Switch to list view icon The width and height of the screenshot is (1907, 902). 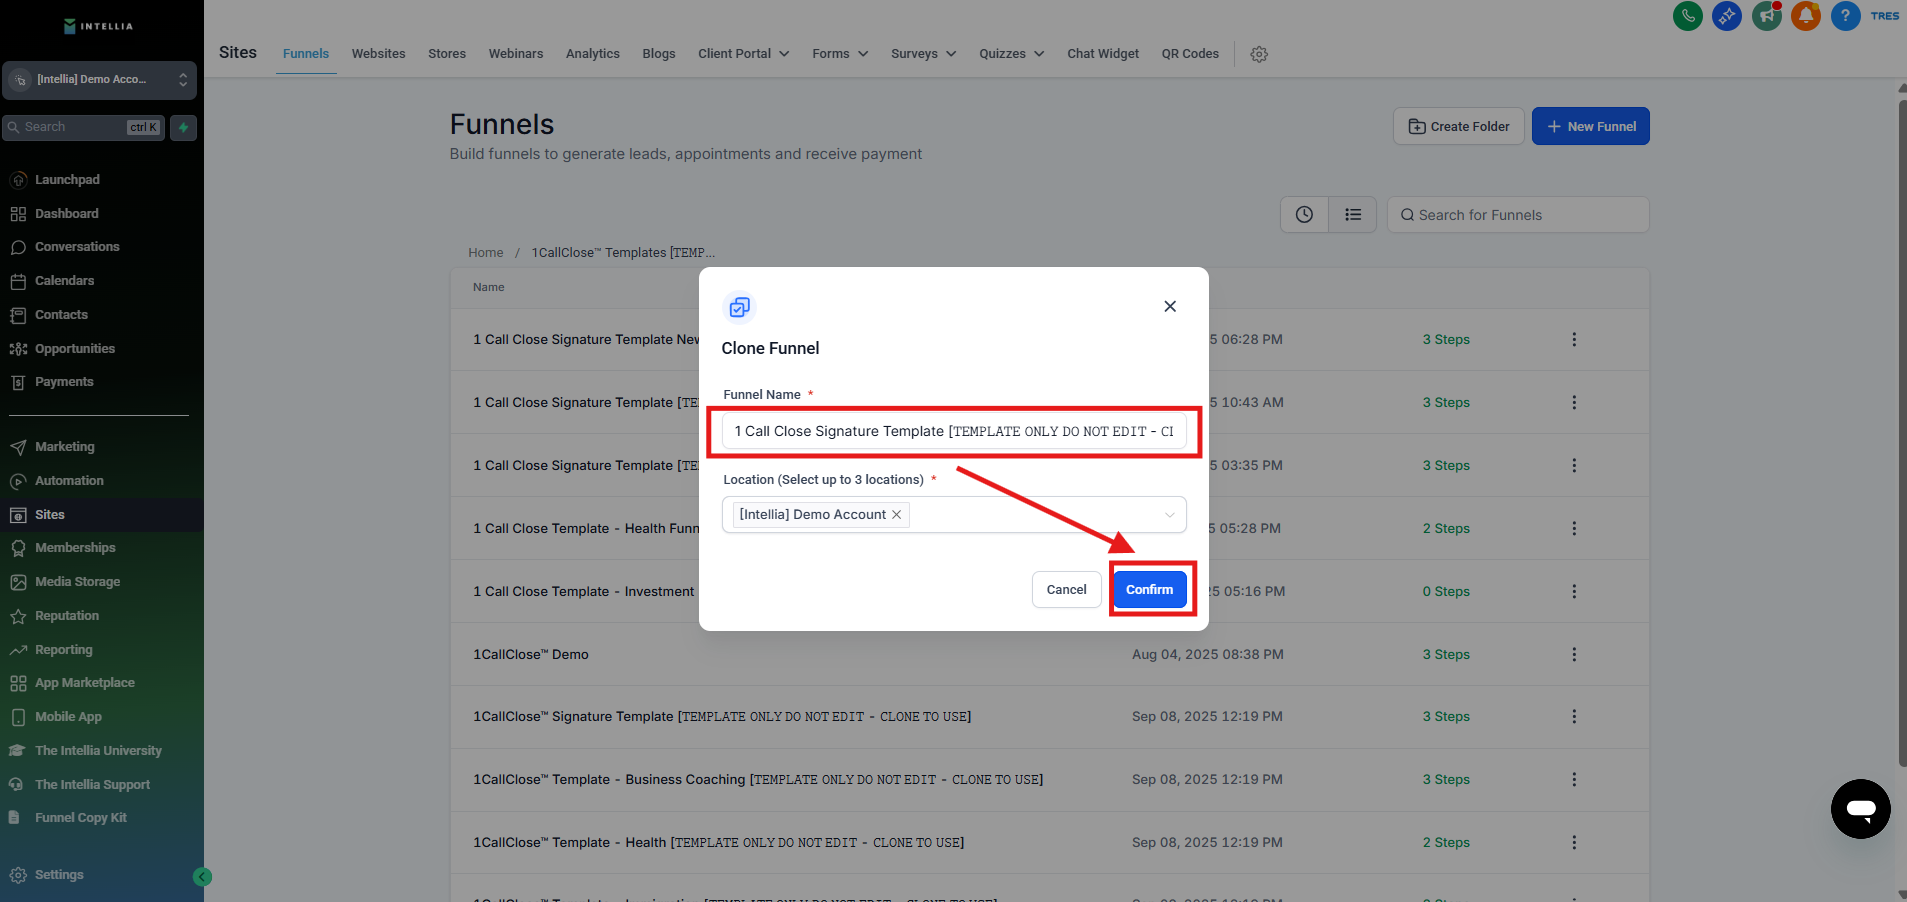(1353, 215)
